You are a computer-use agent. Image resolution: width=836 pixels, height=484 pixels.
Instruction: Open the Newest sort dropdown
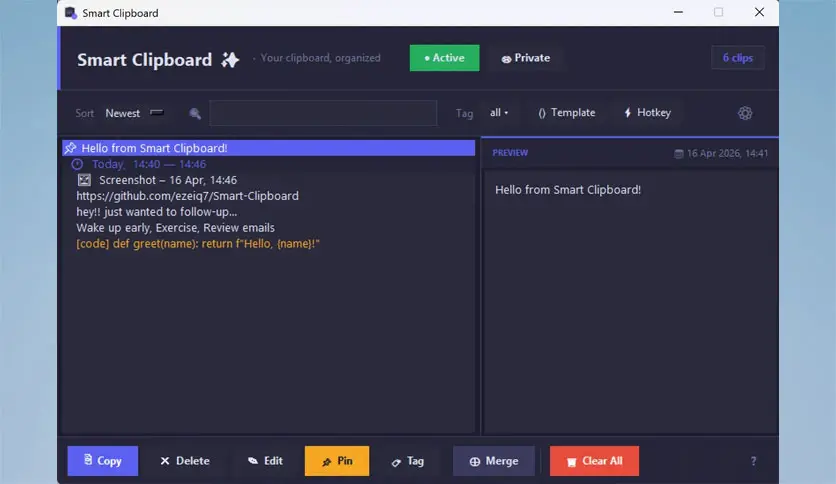(x=134, y=113)
